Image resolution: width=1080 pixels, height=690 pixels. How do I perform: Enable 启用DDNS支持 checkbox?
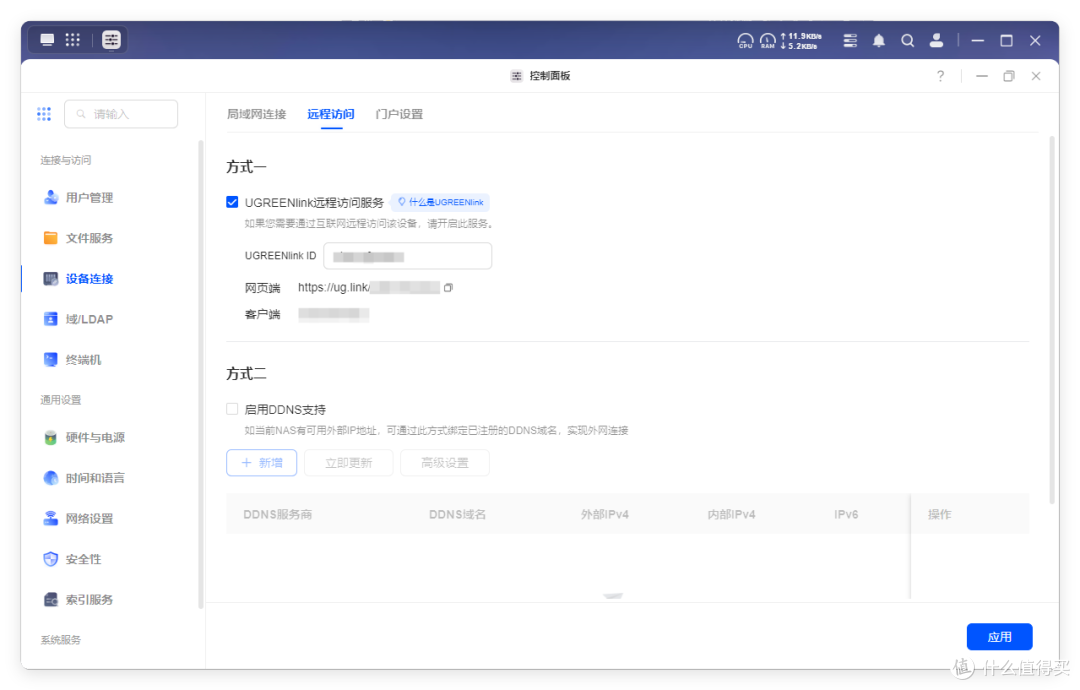pyautogui.click(x=232, y=409)
